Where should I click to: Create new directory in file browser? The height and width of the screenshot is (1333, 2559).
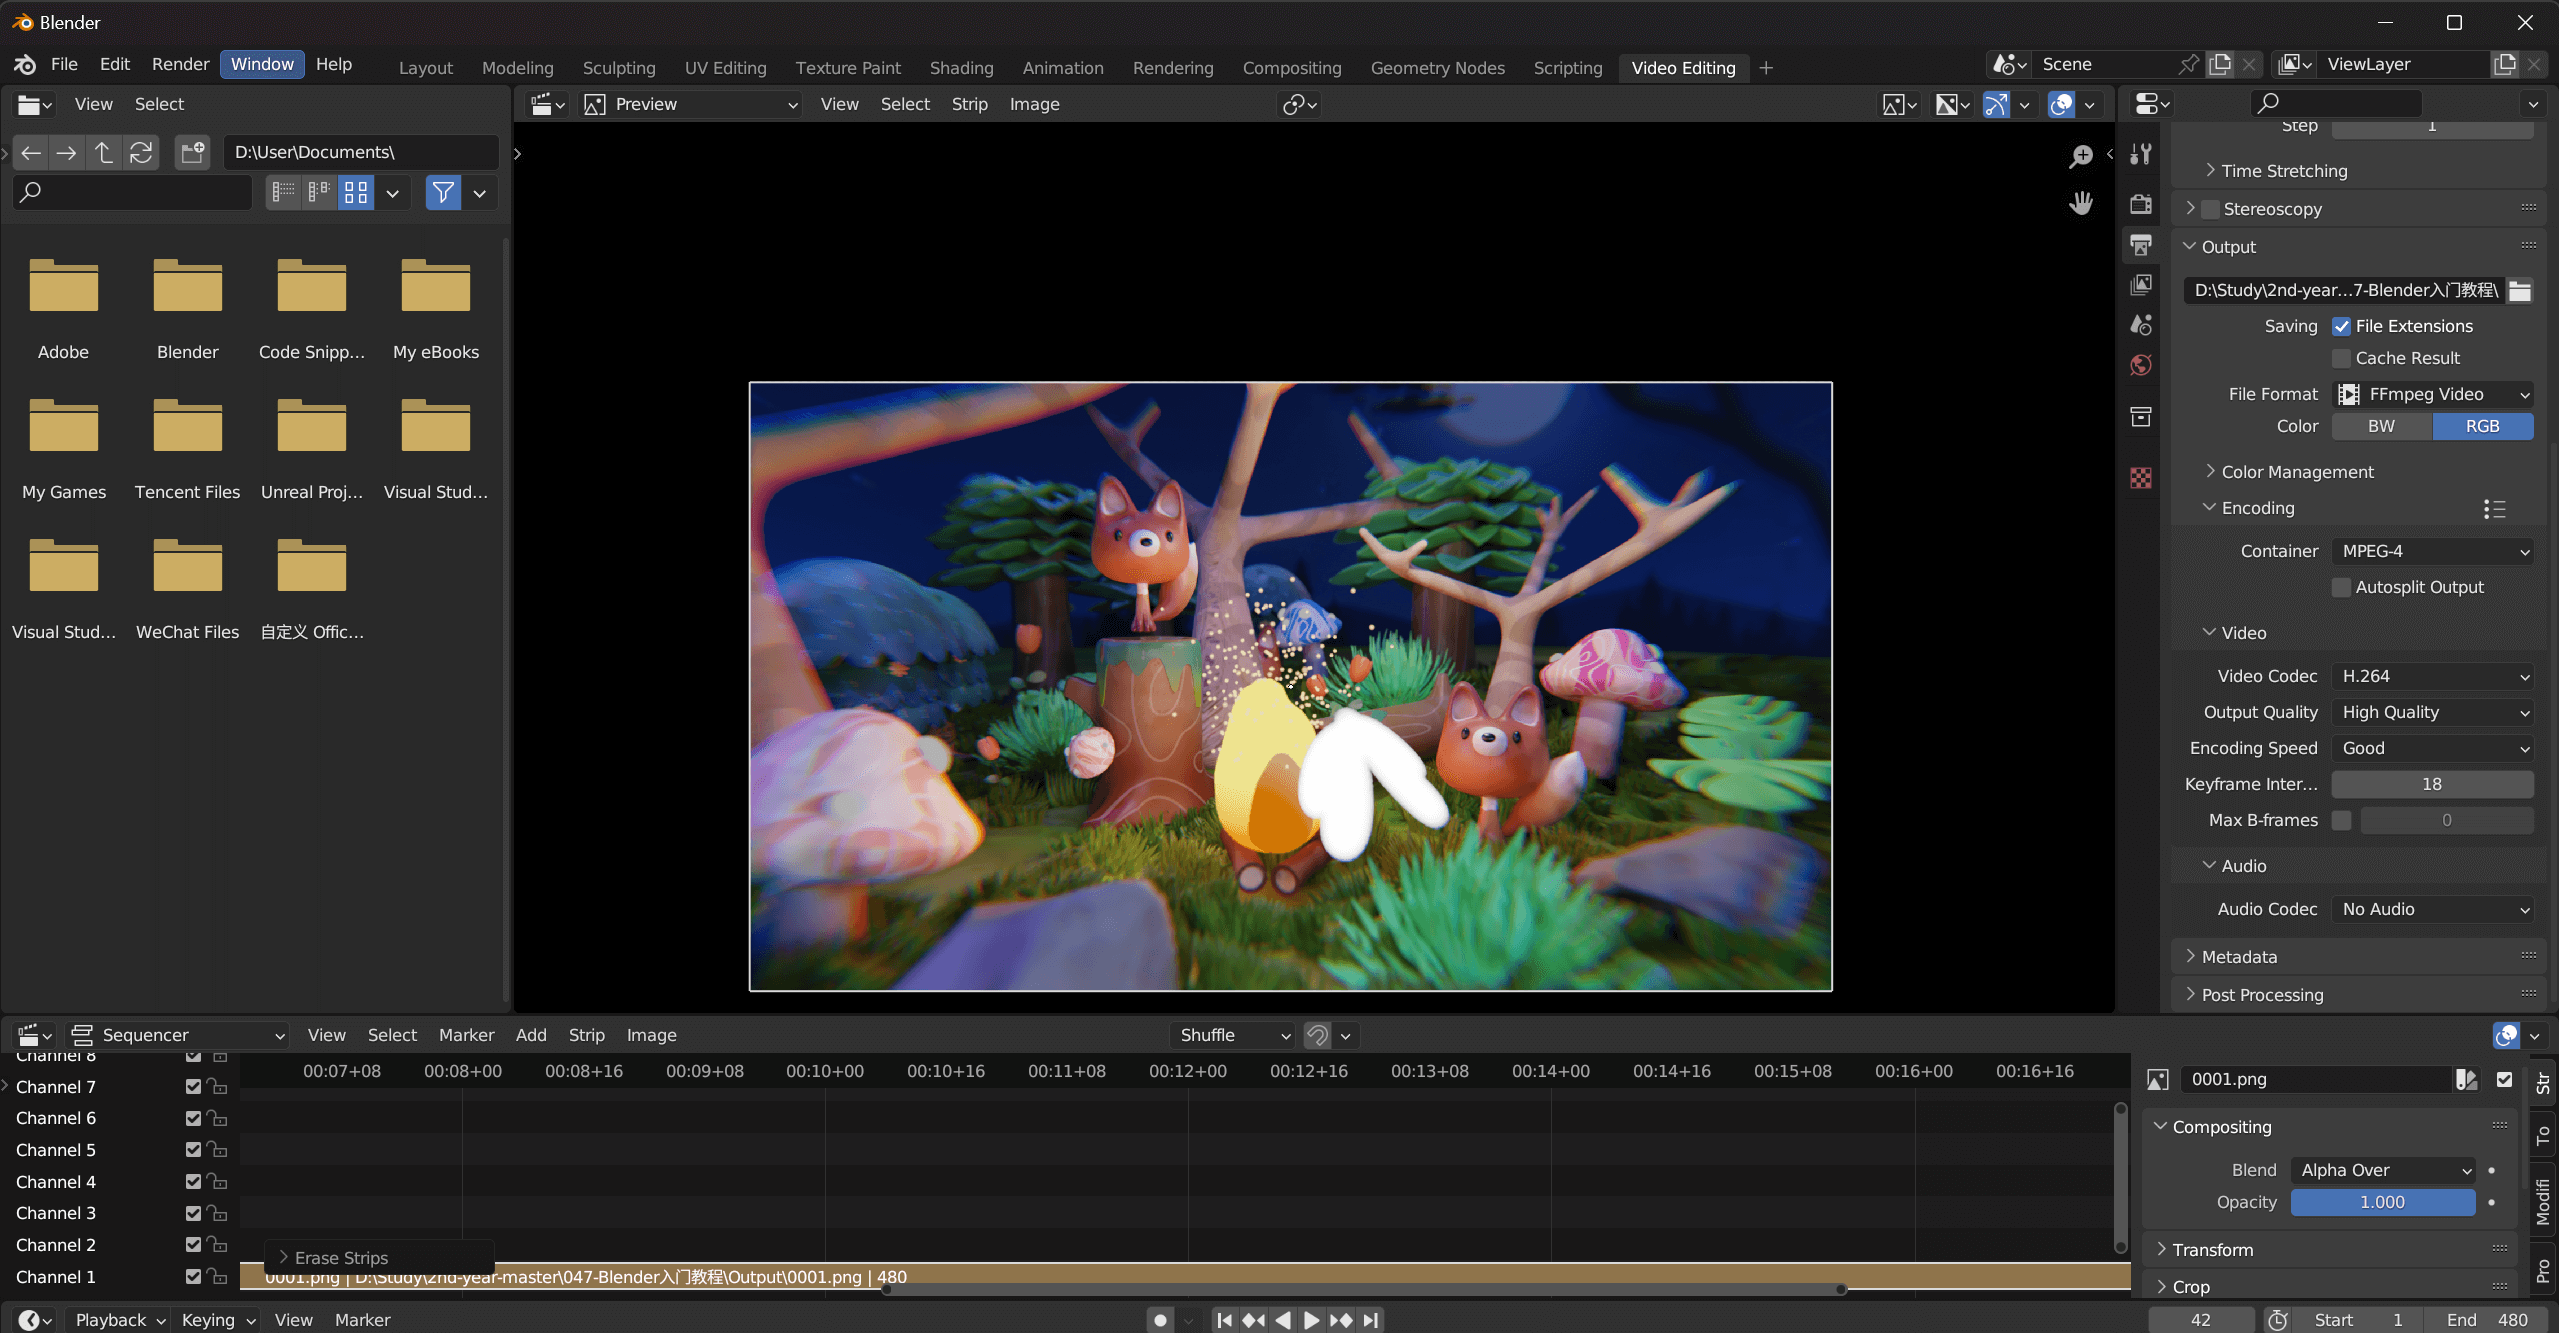pyautogui.click(x=192, y=152)
